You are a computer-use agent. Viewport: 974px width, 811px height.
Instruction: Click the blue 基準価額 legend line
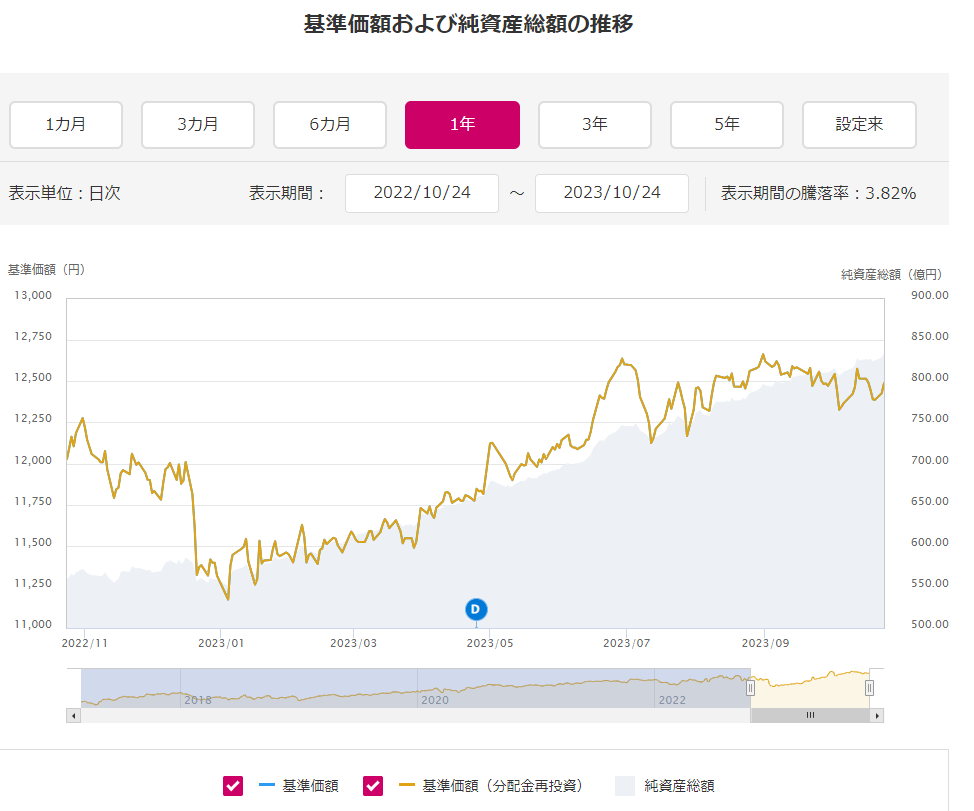[266, 786]
